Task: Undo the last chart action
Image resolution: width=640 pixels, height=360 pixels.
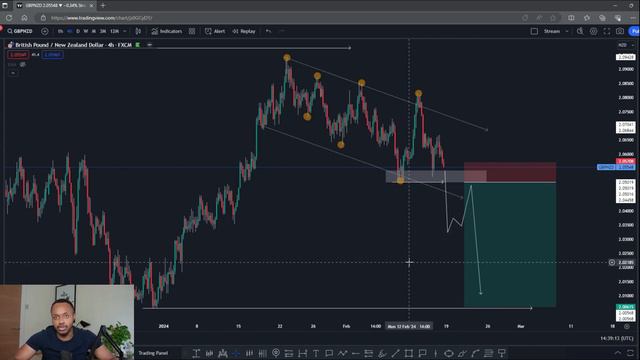Action: (268, 31)
